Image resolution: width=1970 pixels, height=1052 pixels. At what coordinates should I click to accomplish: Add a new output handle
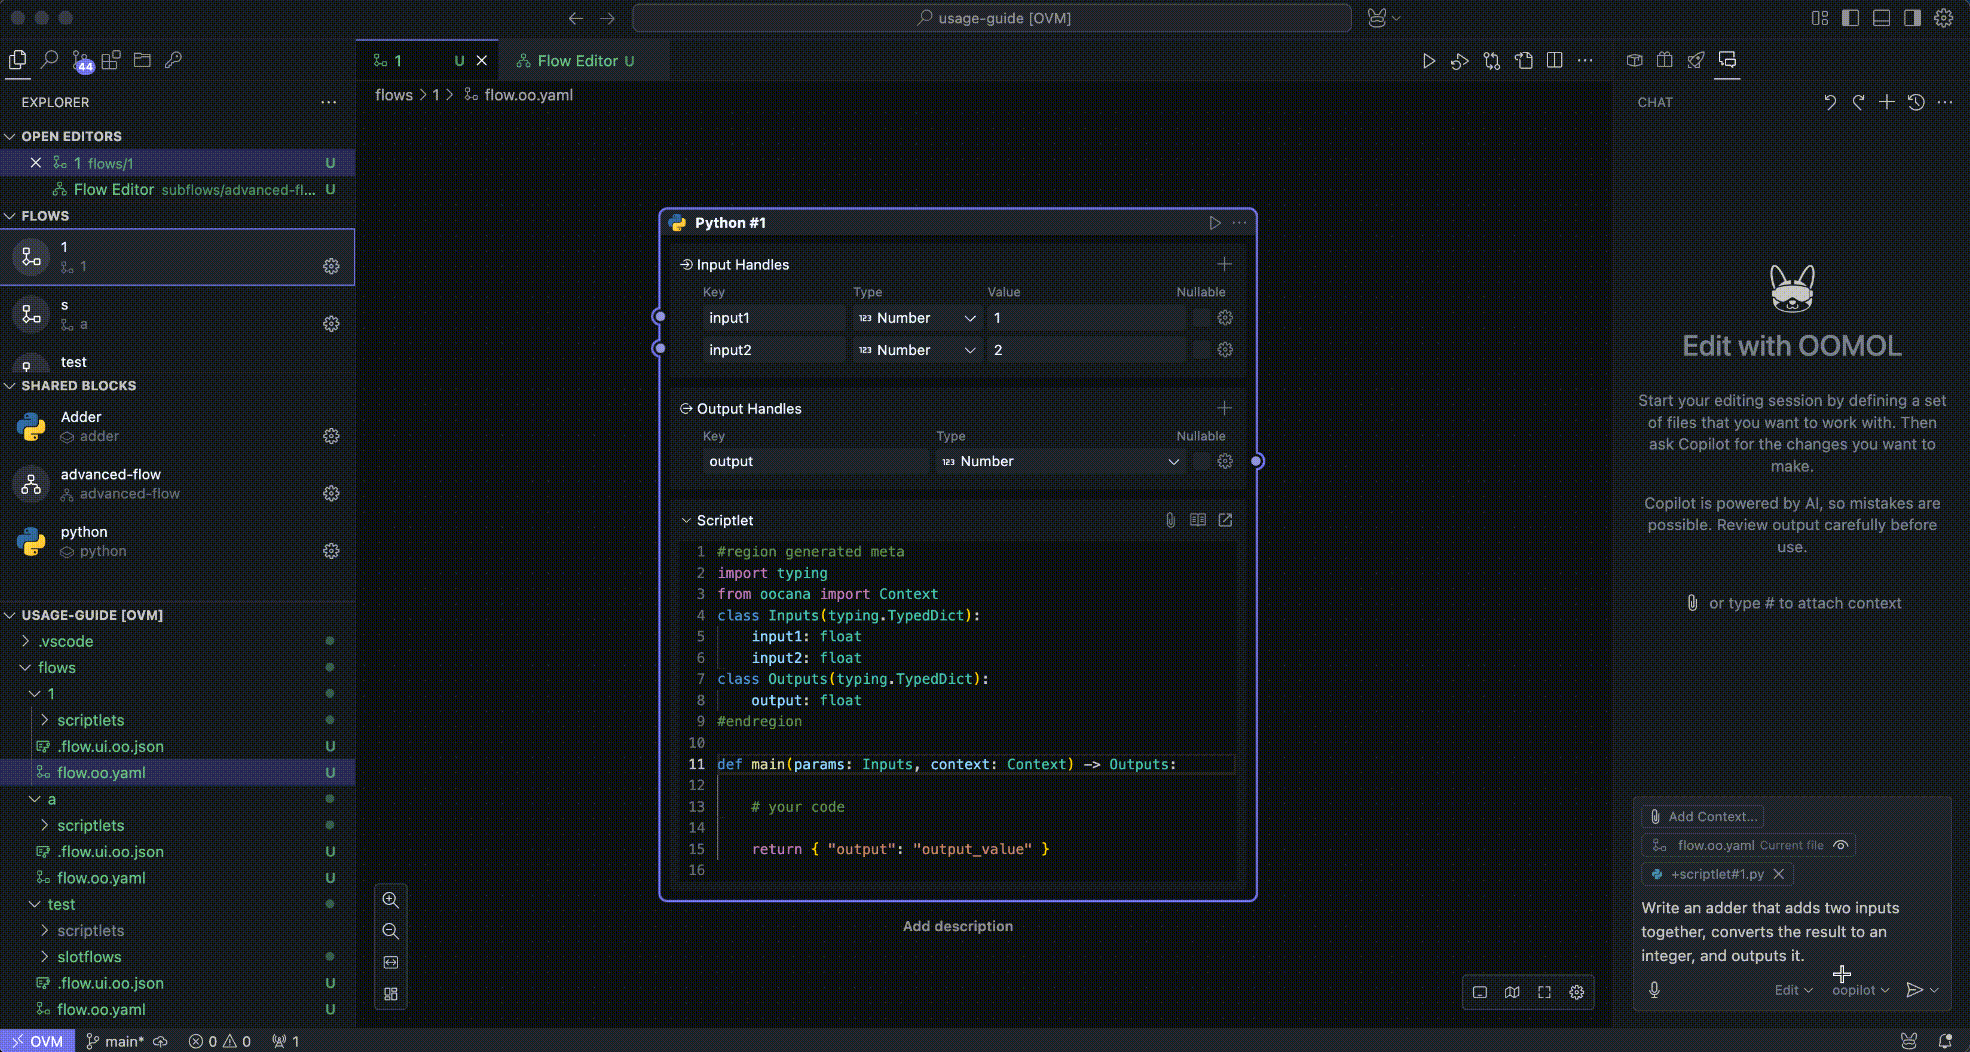(x=1224, y=408)
